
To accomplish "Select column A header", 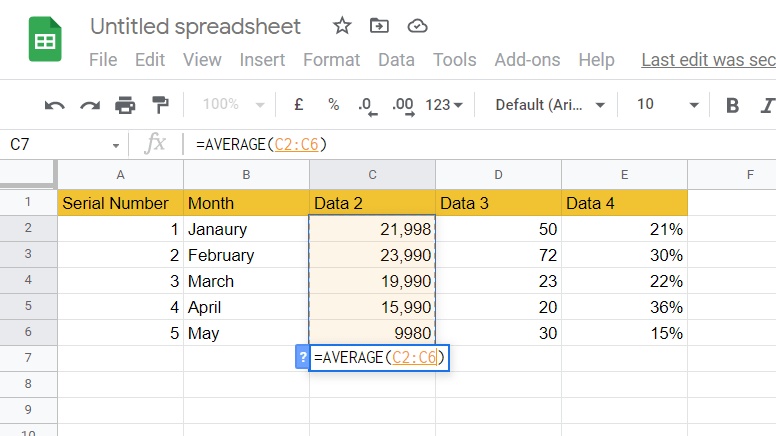I will point(120,175).
